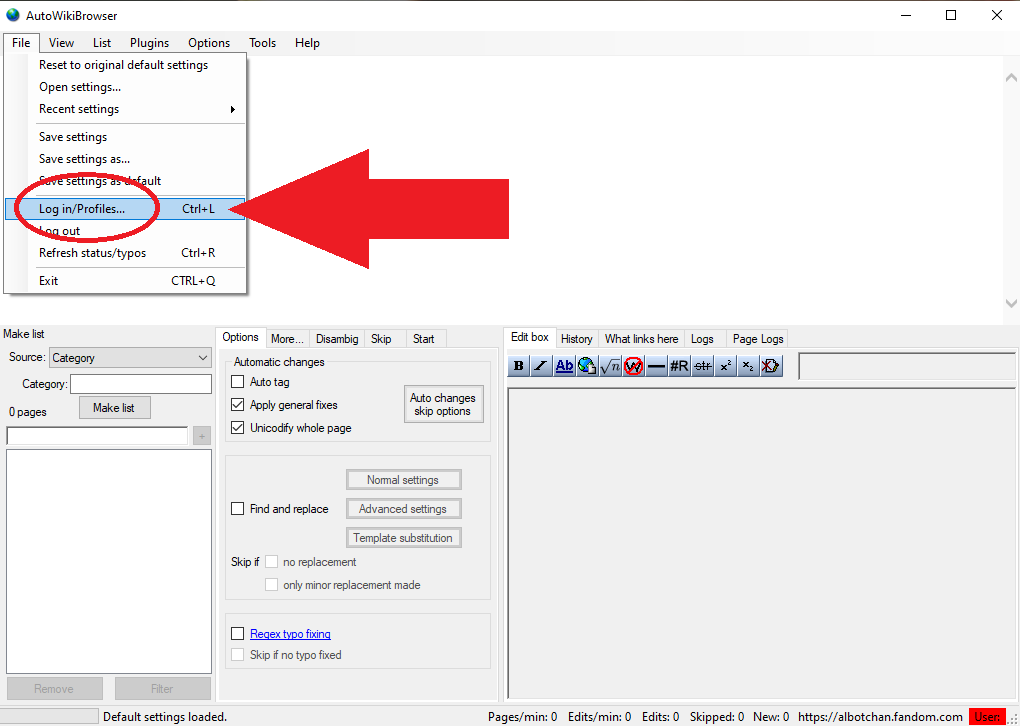The image size is (1020, 726).
Task: Apply italic formatting in edit box toolbar
Action: click(x=541, y=366)
